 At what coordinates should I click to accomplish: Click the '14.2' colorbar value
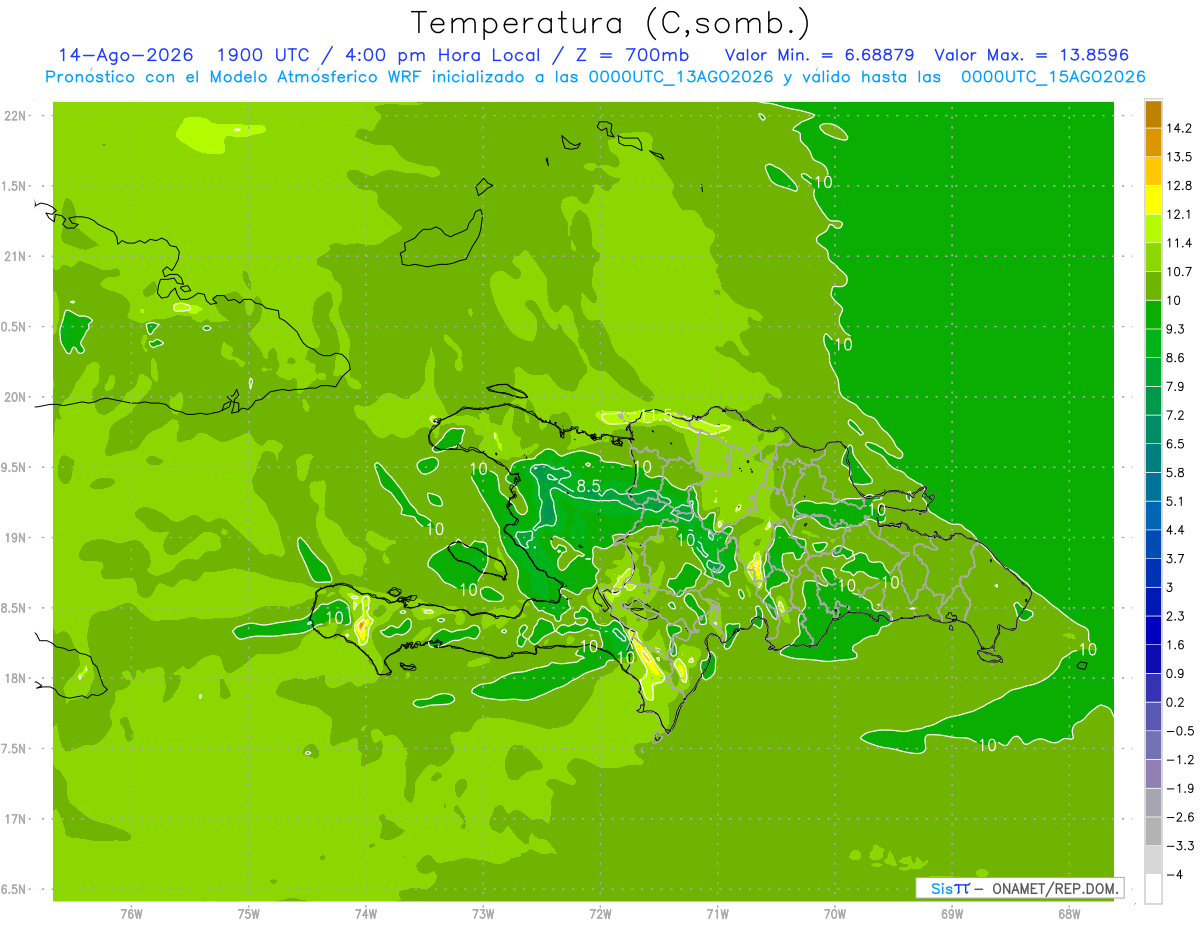(x=1179, y=128)
